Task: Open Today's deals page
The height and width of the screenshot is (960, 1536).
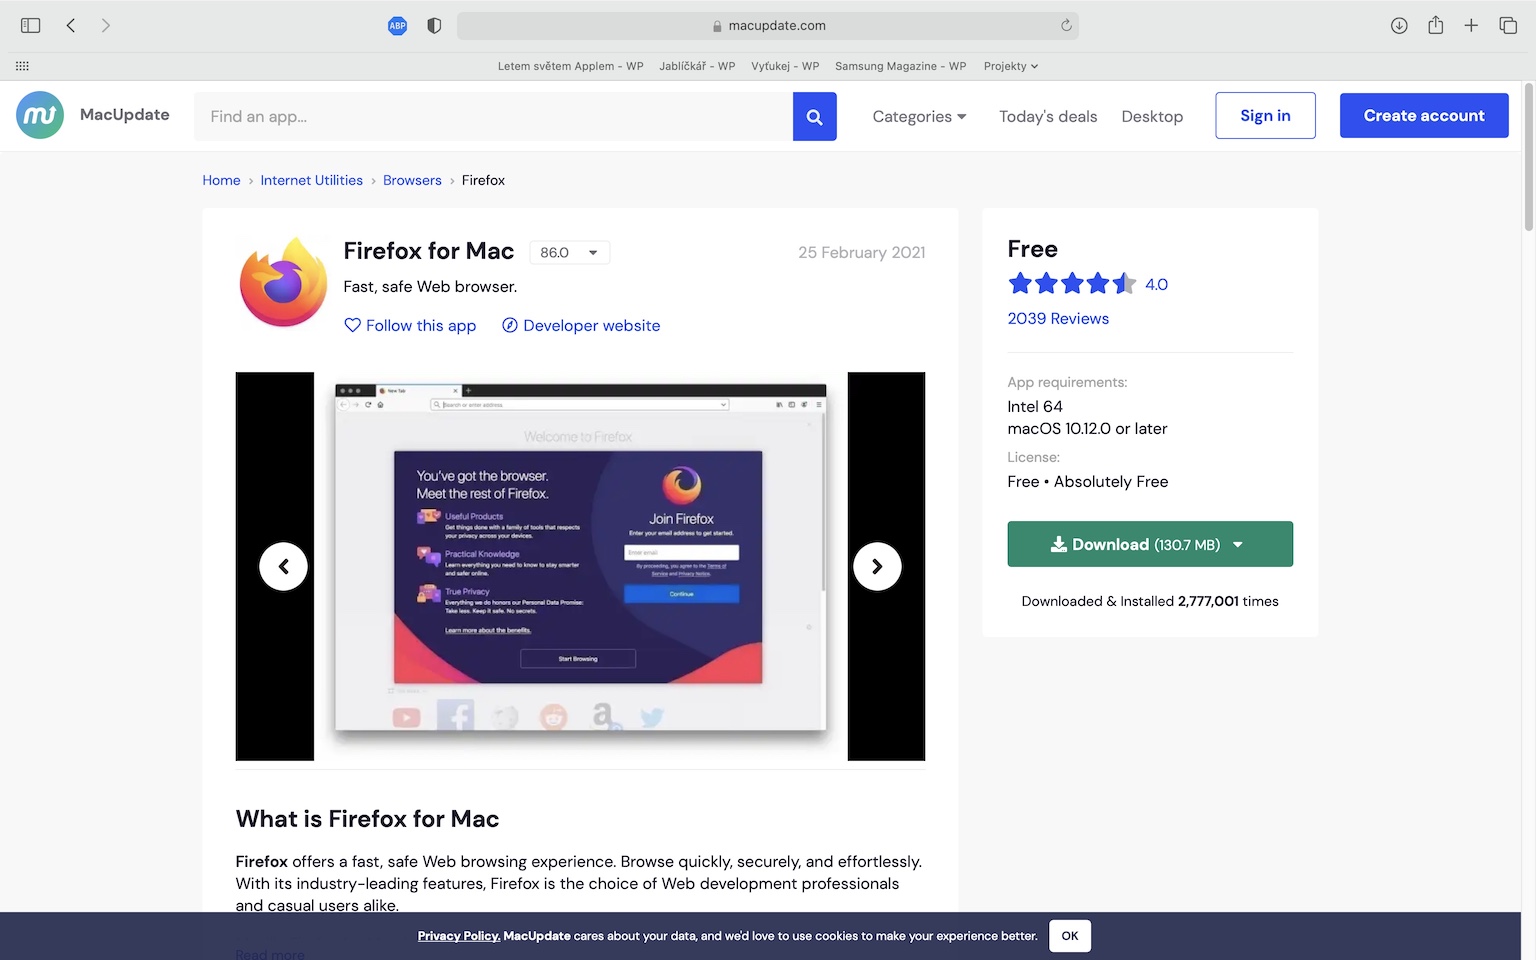Action: click(1048, 116)
